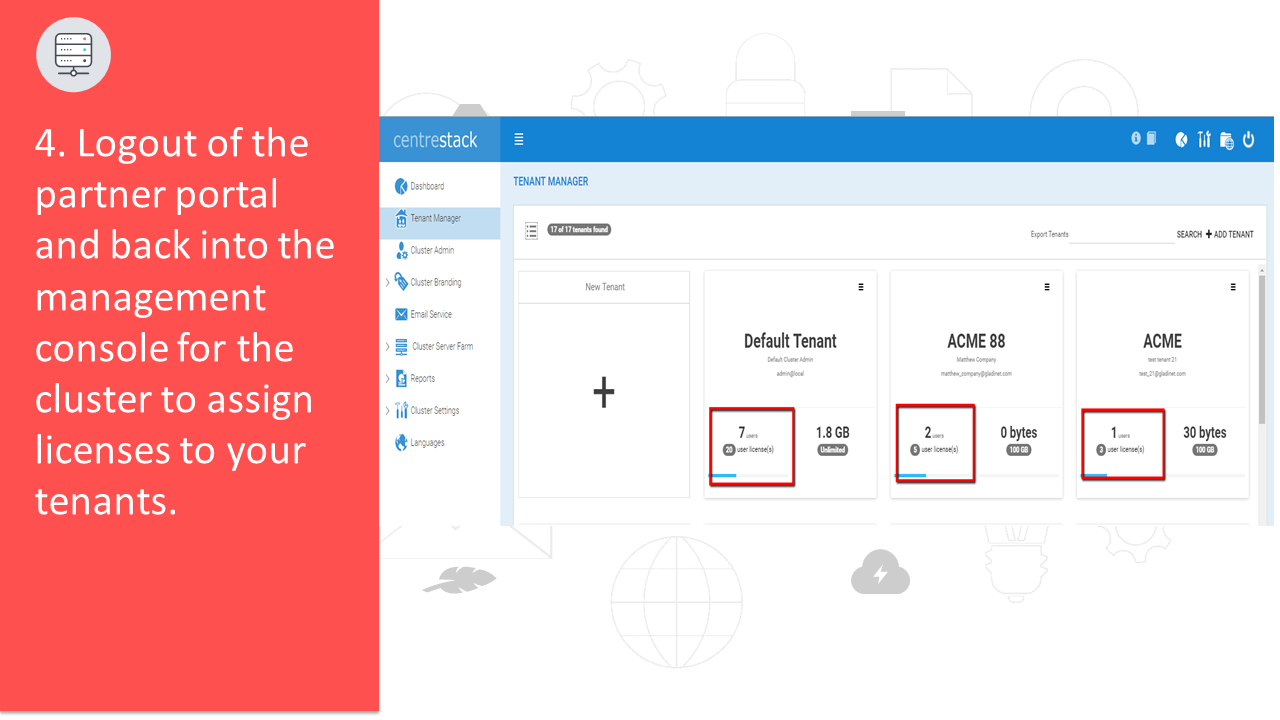1280x720 pixels.
Task: Click the 30 bytes storage value
Action: 1204,433
